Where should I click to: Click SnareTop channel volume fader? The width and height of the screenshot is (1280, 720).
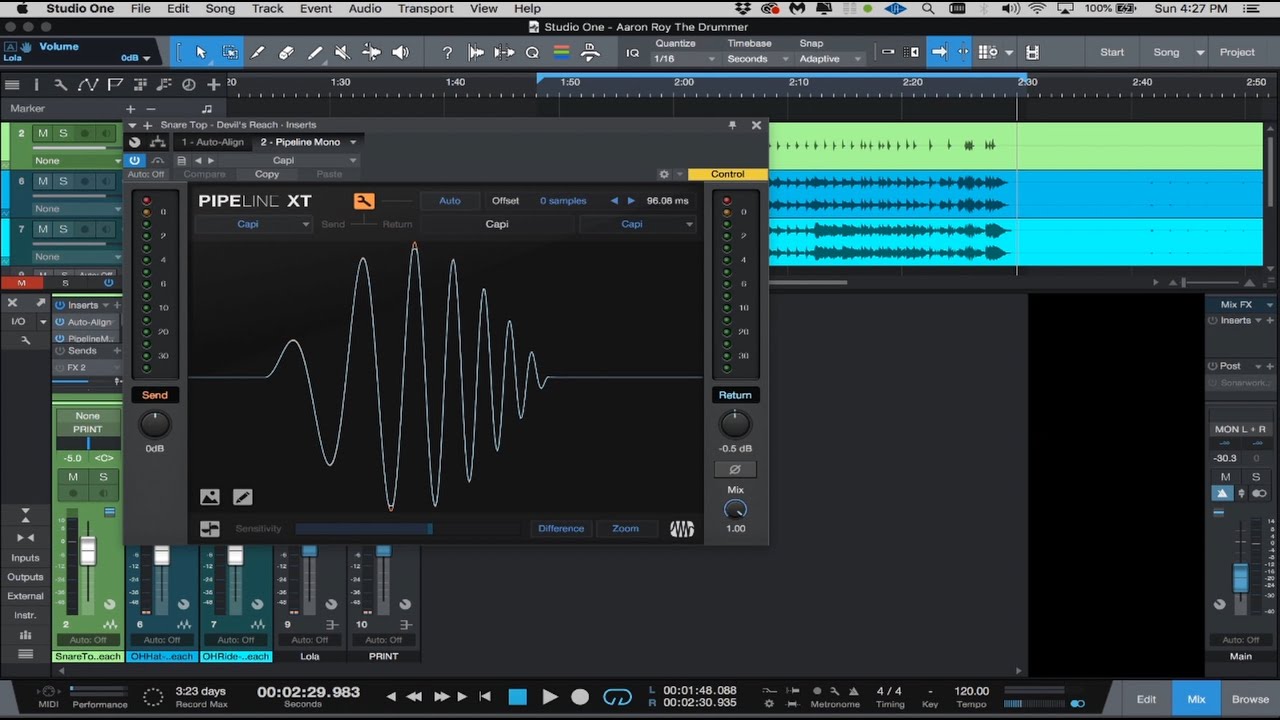88,551
